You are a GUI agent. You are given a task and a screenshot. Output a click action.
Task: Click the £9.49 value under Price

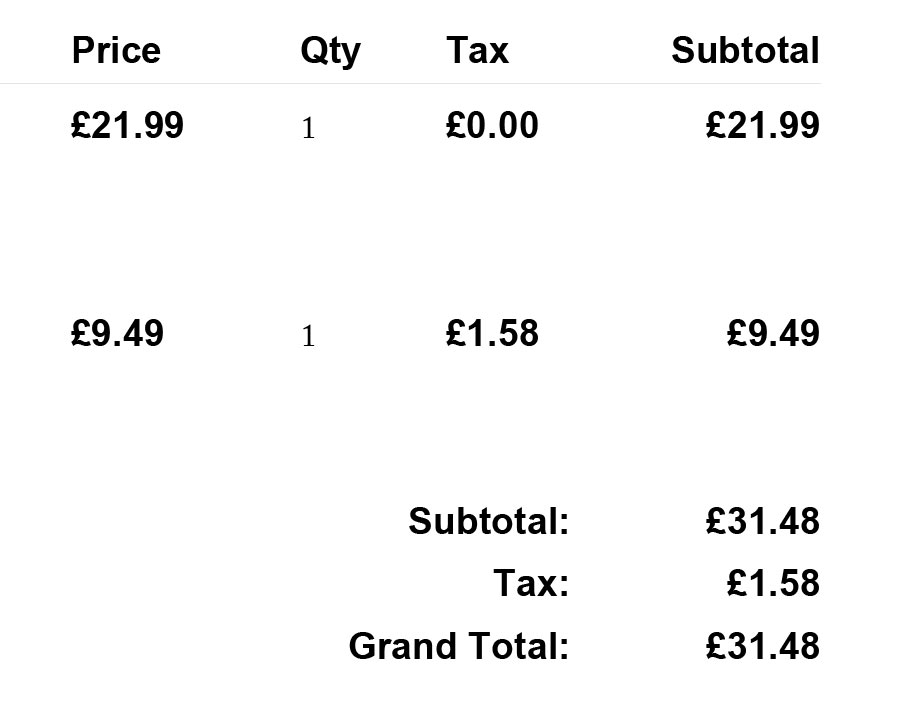tap(118, 333)
